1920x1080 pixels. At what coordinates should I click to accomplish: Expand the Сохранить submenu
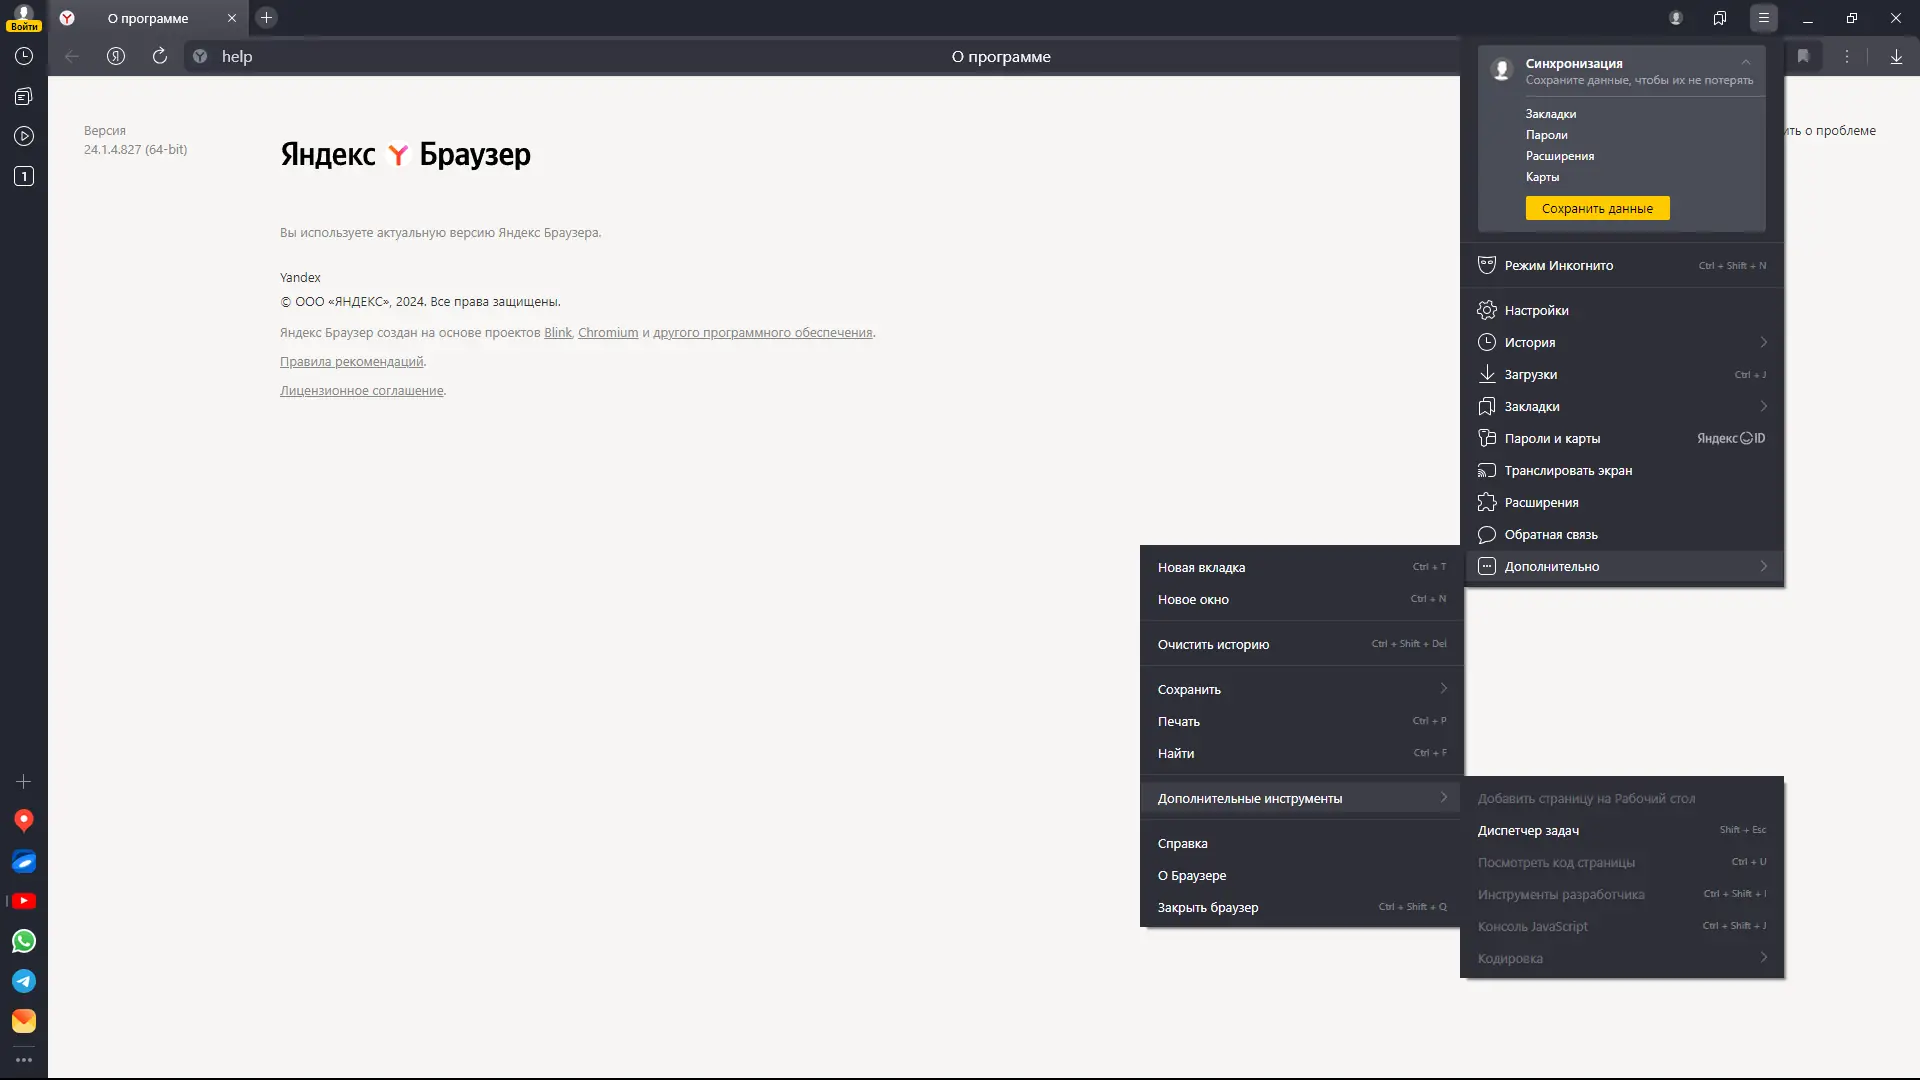pos(1443,689)
